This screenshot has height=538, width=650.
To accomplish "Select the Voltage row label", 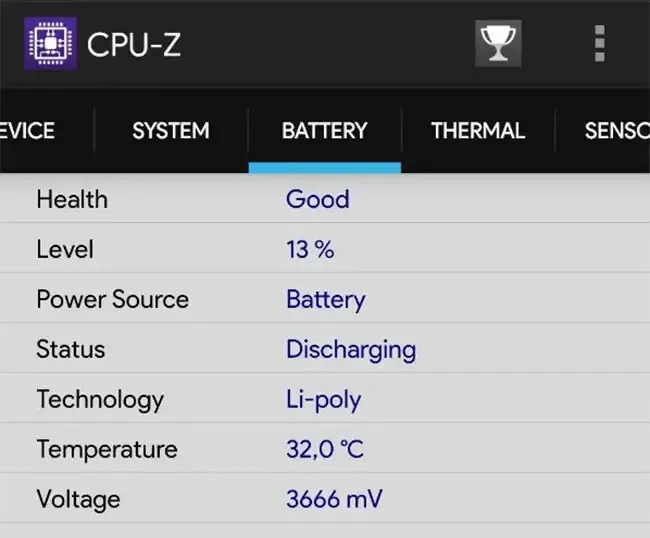I will [78, 499].
